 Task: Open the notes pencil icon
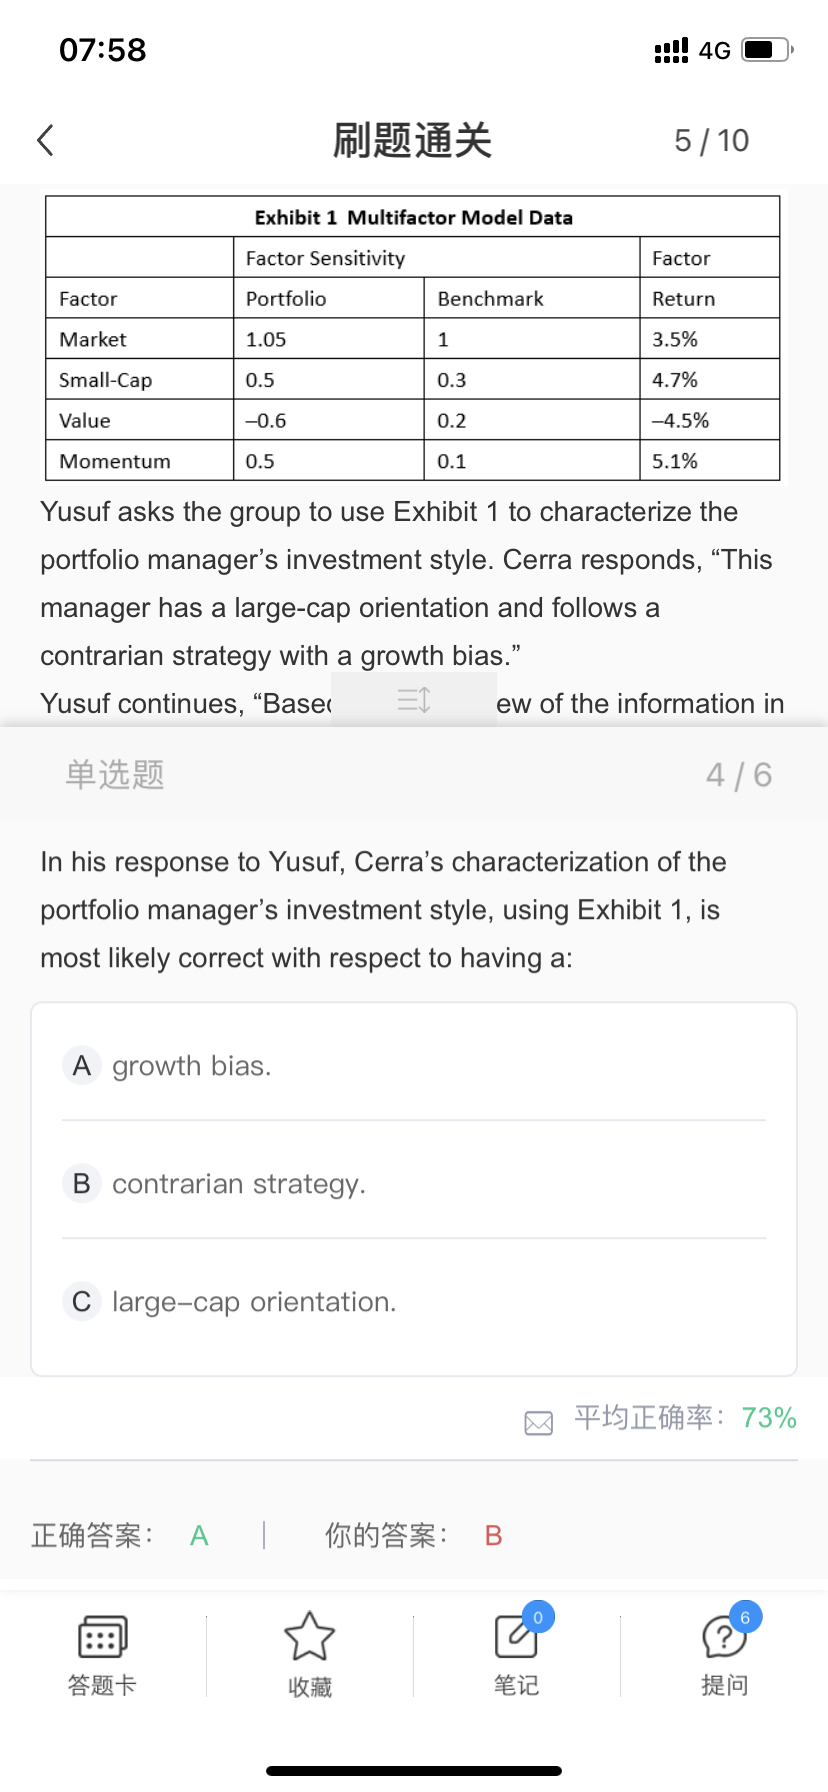click(x=516, y=1637)
